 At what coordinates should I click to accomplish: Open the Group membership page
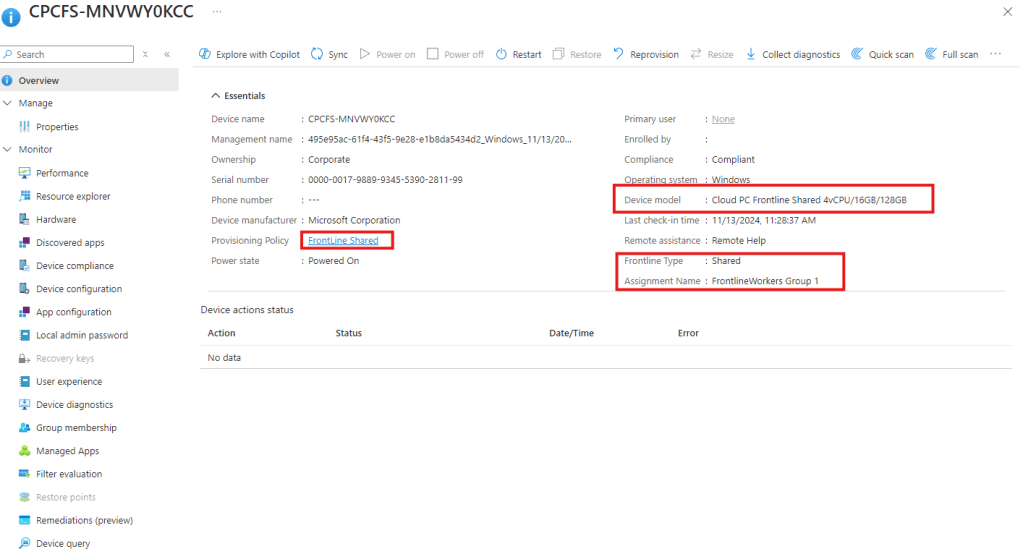76,428
